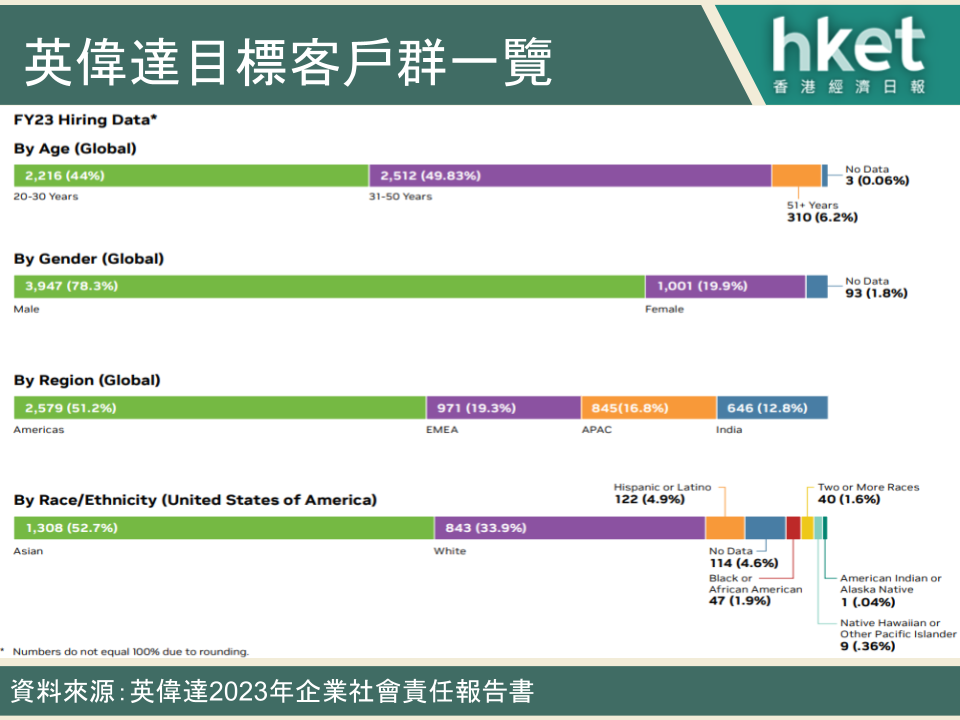The image size is (960, 720).
Task: Click the 114 (4.6%) No Data value
Action: click(744, 563)
